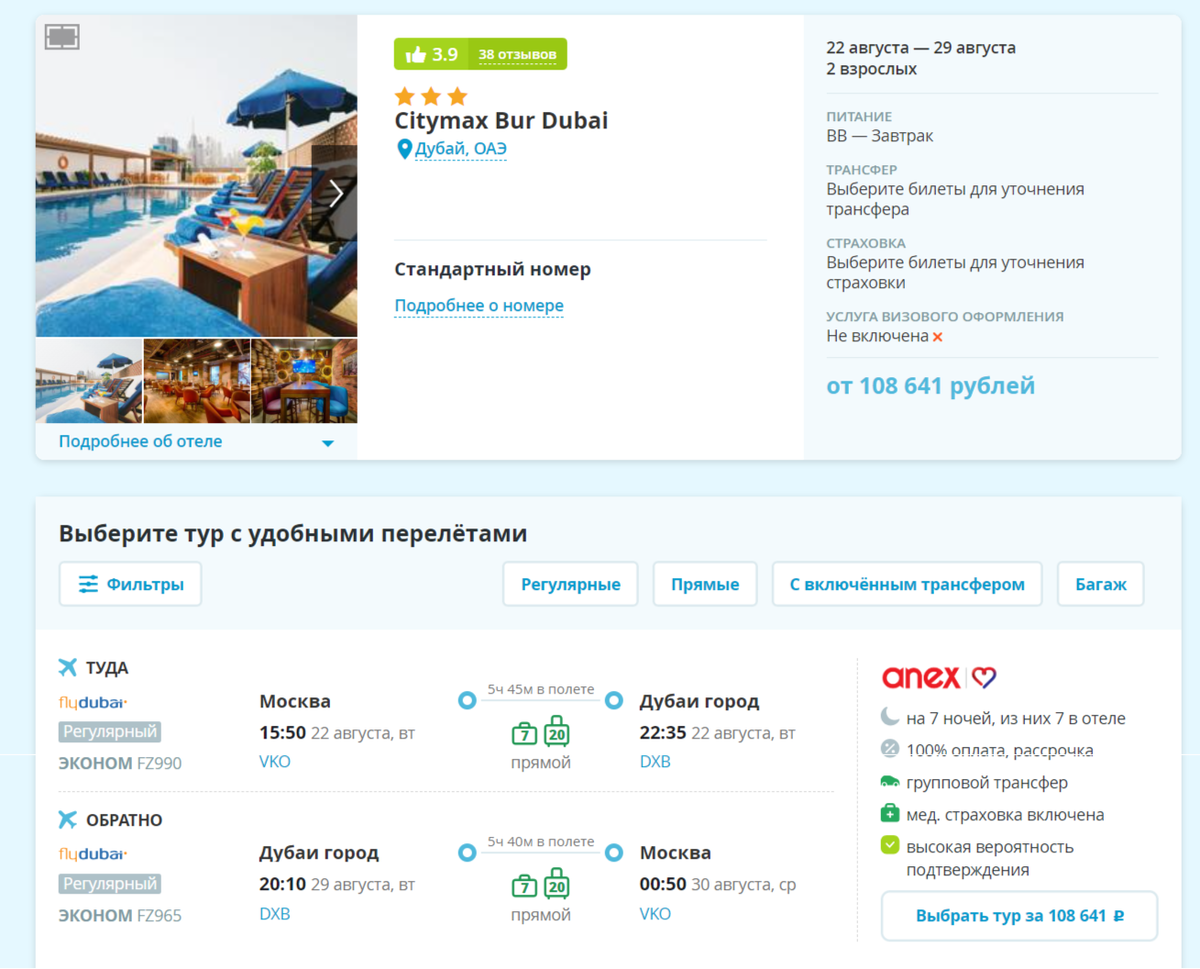1200x969 pixels.
Task: Click Регулярный badge on outbound flight
Action: pos(110,732)
